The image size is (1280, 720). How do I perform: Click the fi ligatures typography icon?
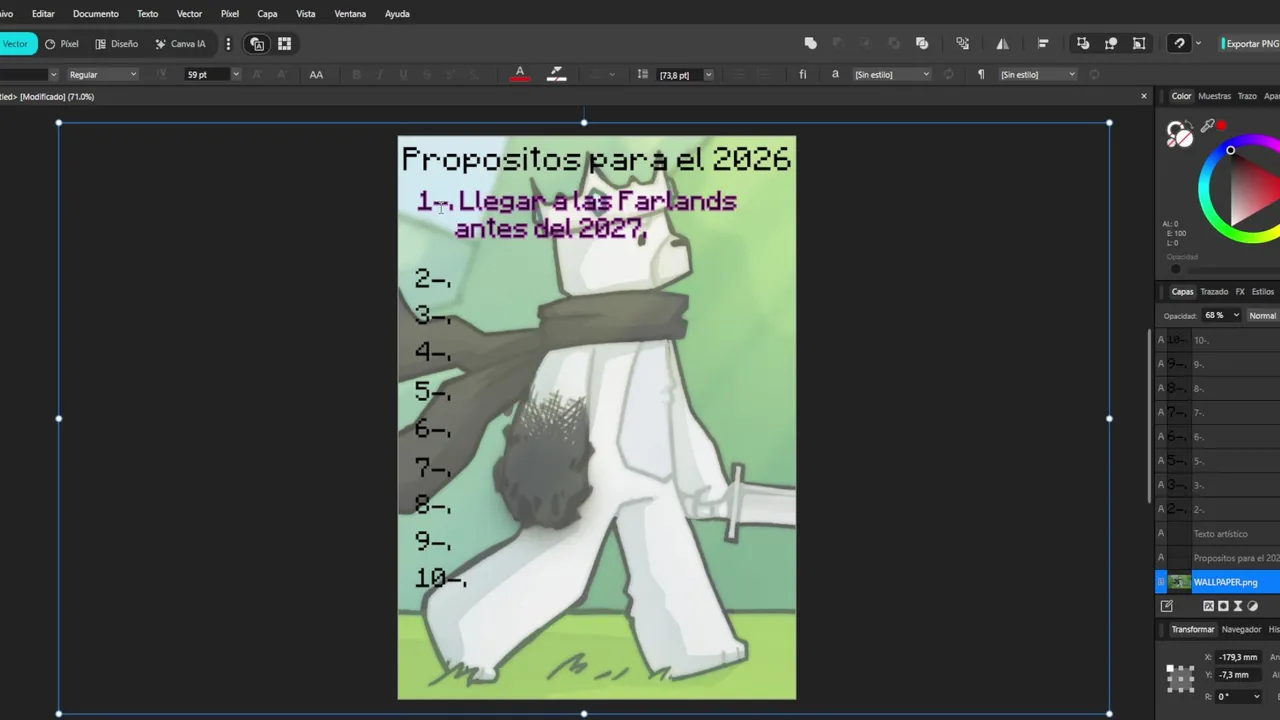(x=802, y=74)
